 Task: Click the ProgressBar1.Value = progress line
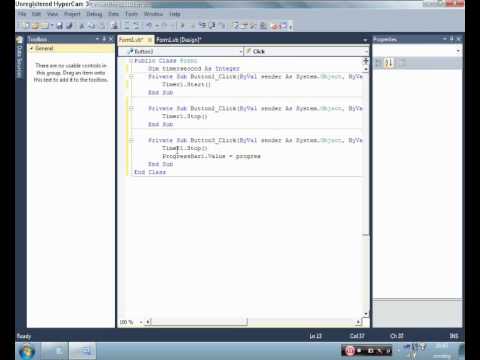pos(211,156)
